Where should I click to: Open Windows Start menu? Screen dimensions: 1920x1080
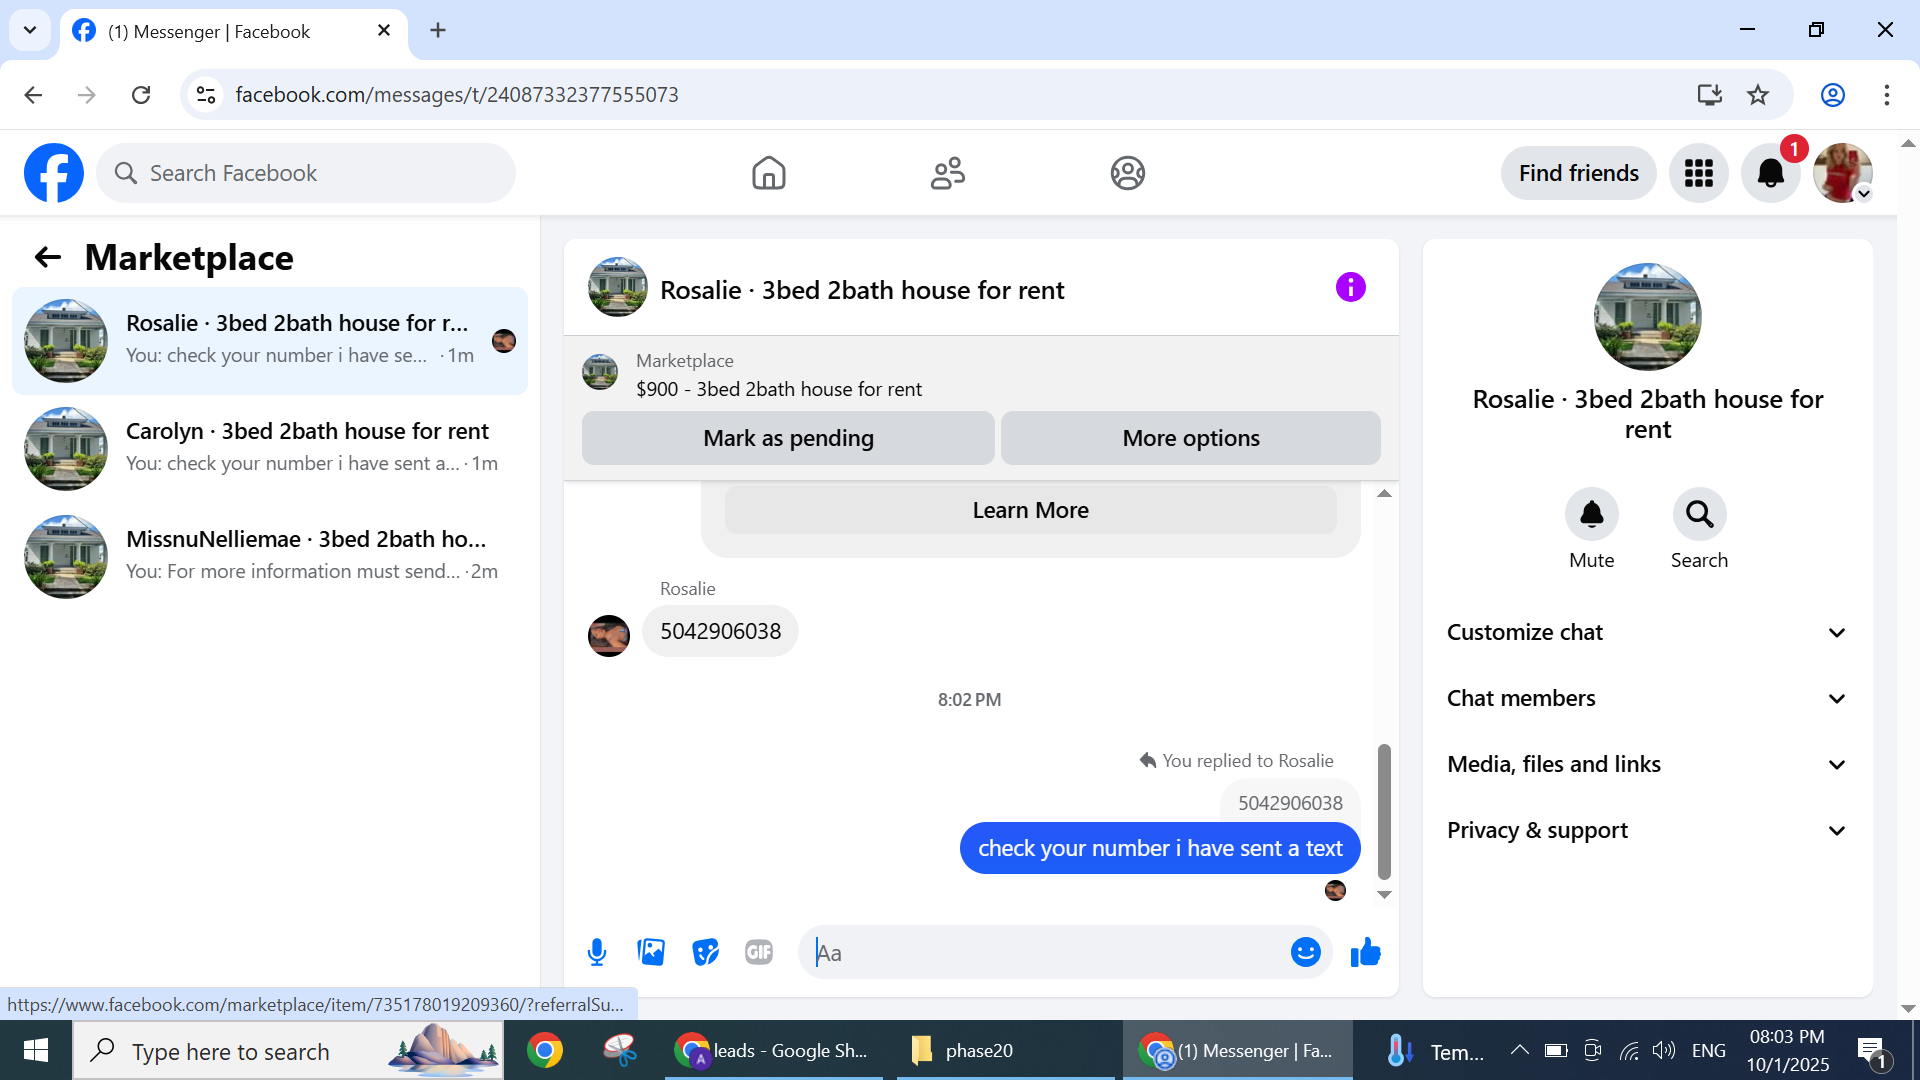[36, 1050]
